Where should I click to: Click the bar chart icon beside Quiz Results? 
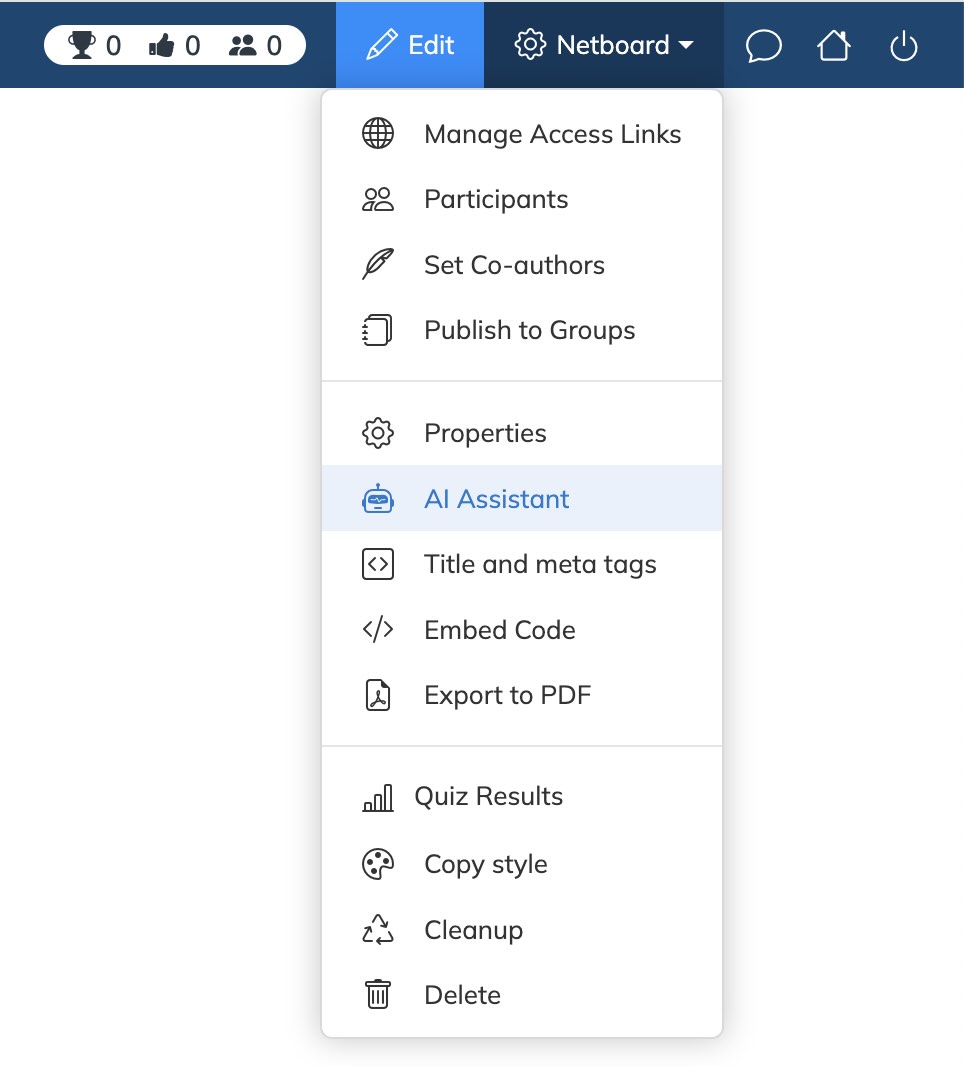378,797
